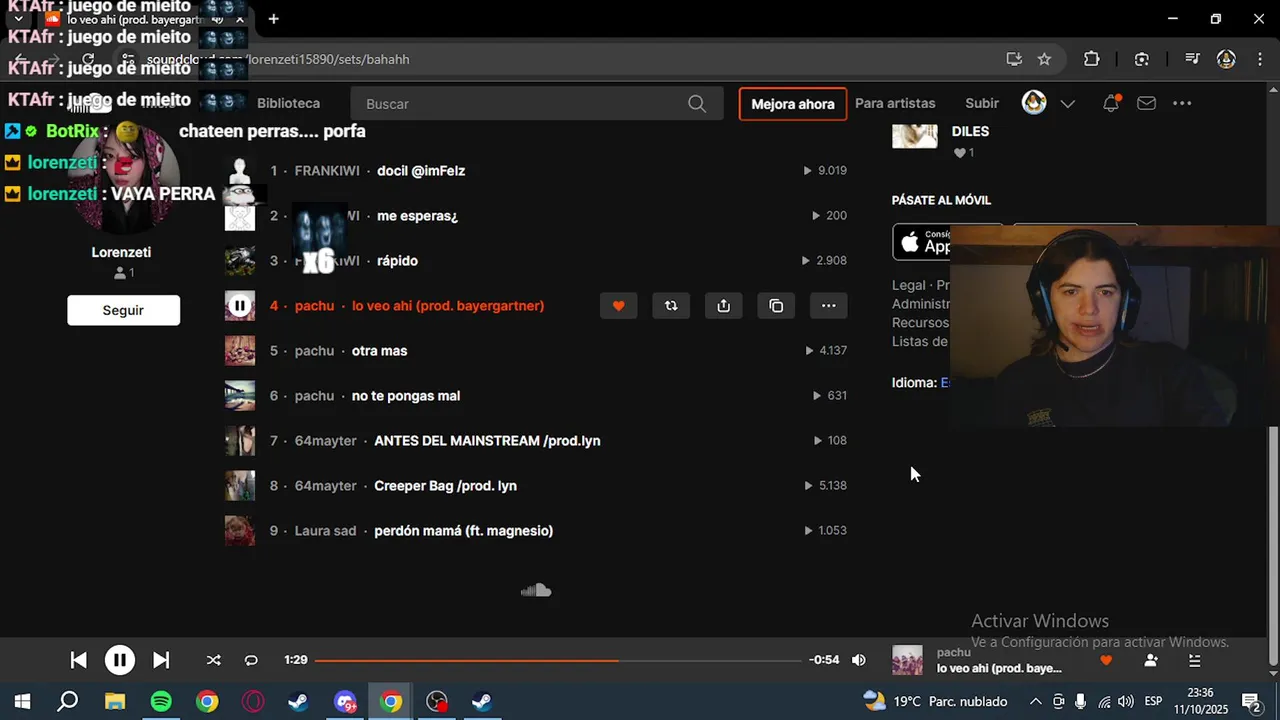Toggle repeat in the player bar

pos(251,660)
